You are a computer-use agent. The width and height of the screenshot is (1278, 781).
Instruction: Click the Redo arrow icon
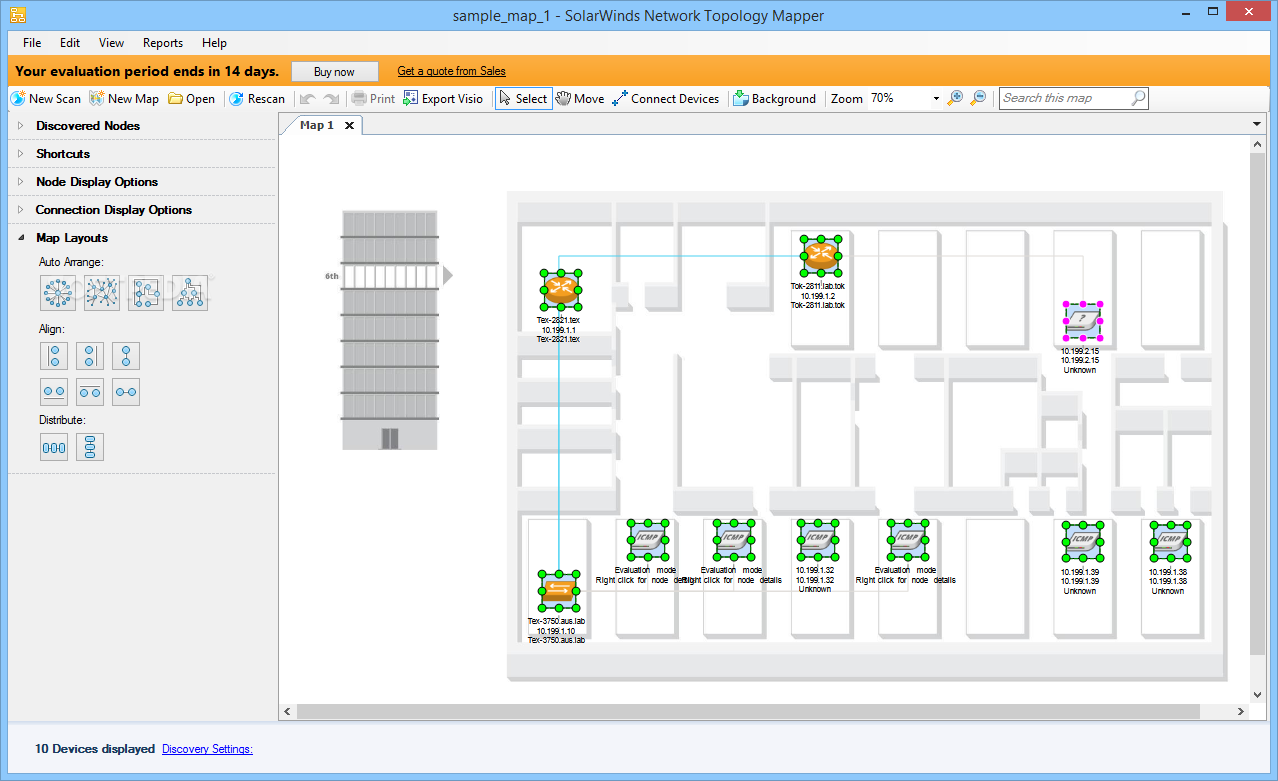point(331,99)
